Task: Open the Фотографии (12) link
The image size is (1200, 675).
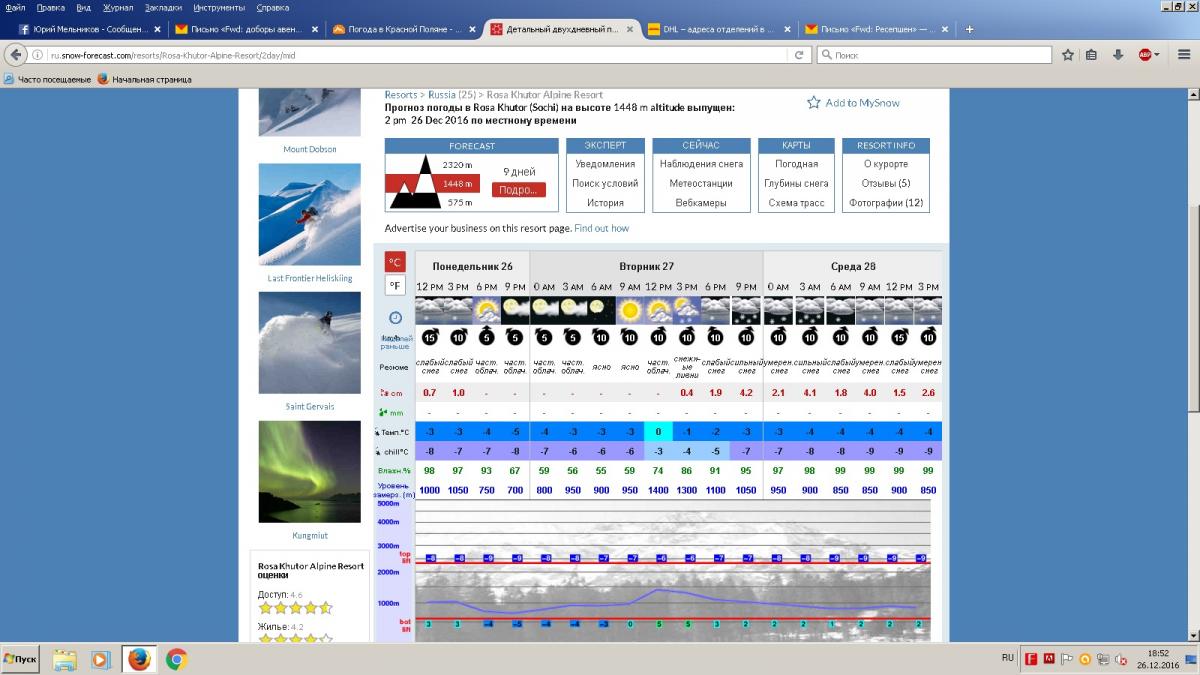Action: (x=886, y=203)
